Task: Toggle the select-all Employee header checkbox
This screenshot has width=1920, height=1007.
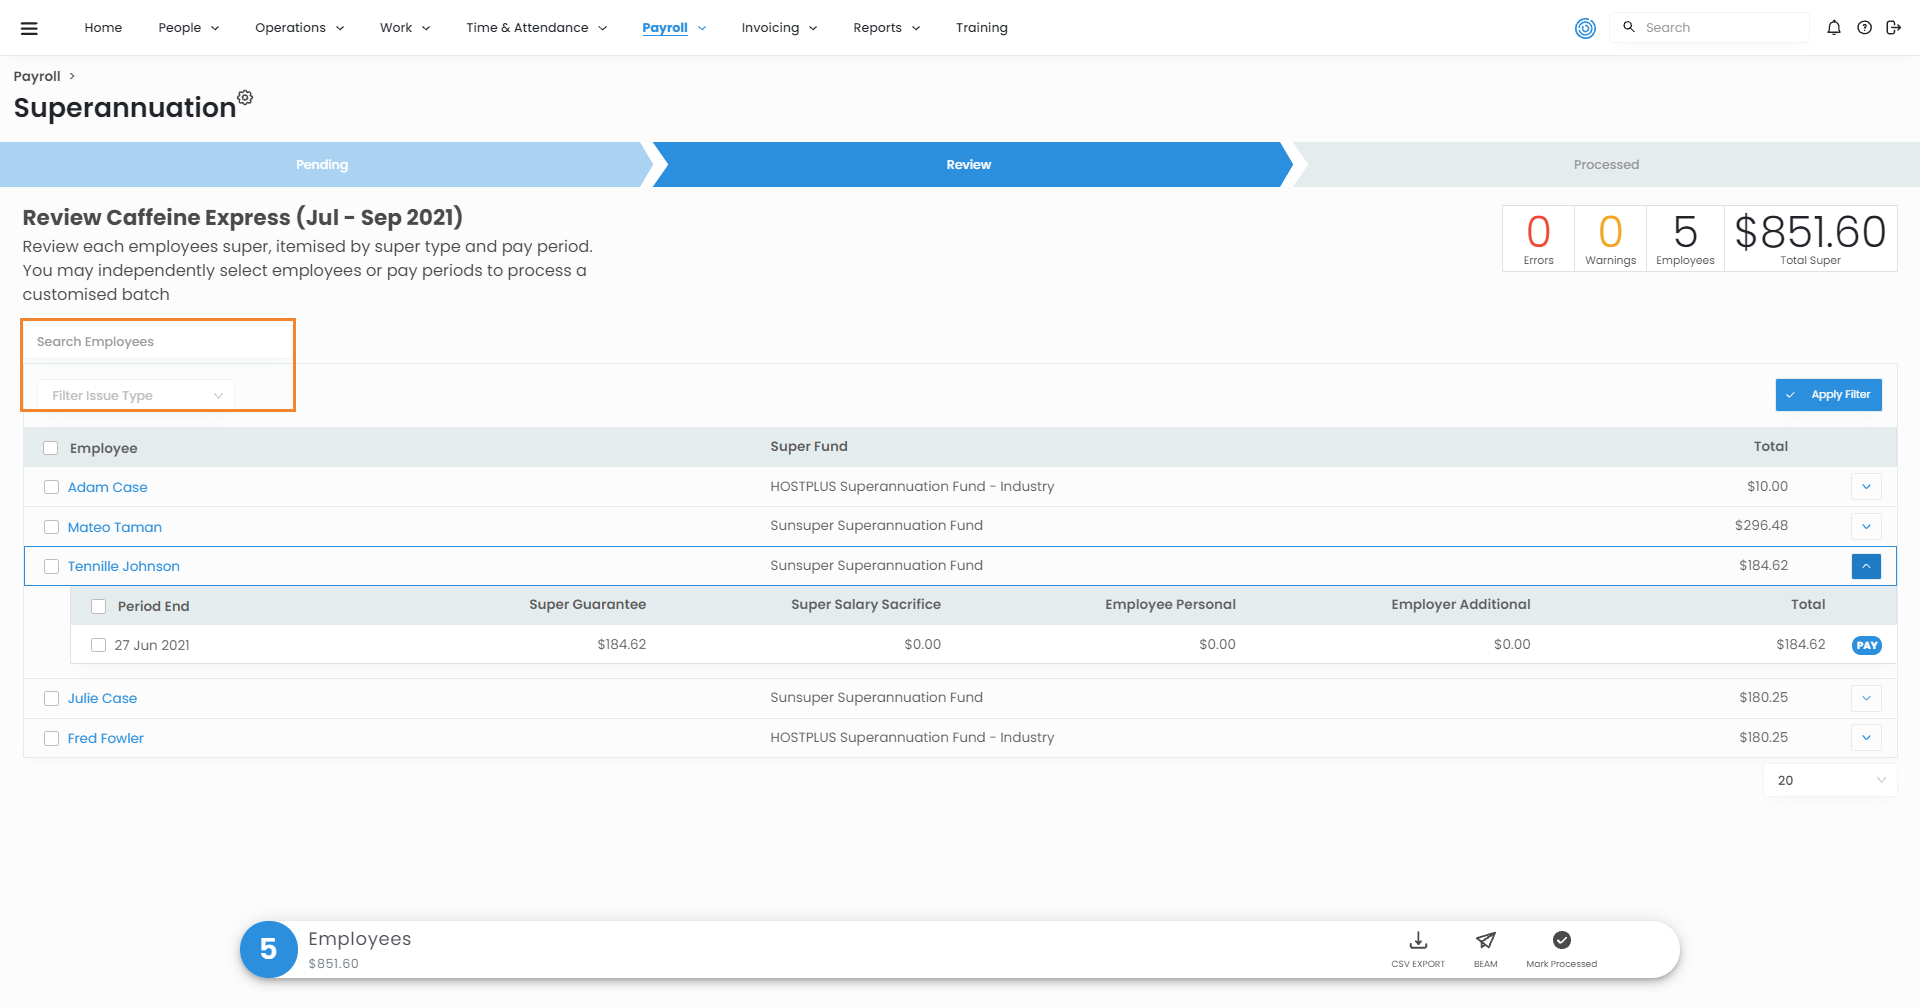Action: 51,448
